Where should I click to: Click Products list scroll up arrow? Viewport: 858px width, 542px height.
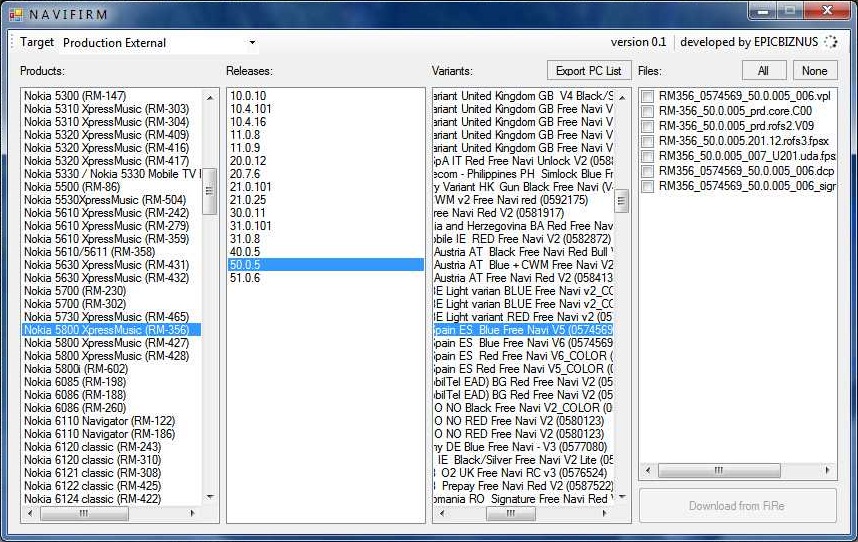click(210, 97)
